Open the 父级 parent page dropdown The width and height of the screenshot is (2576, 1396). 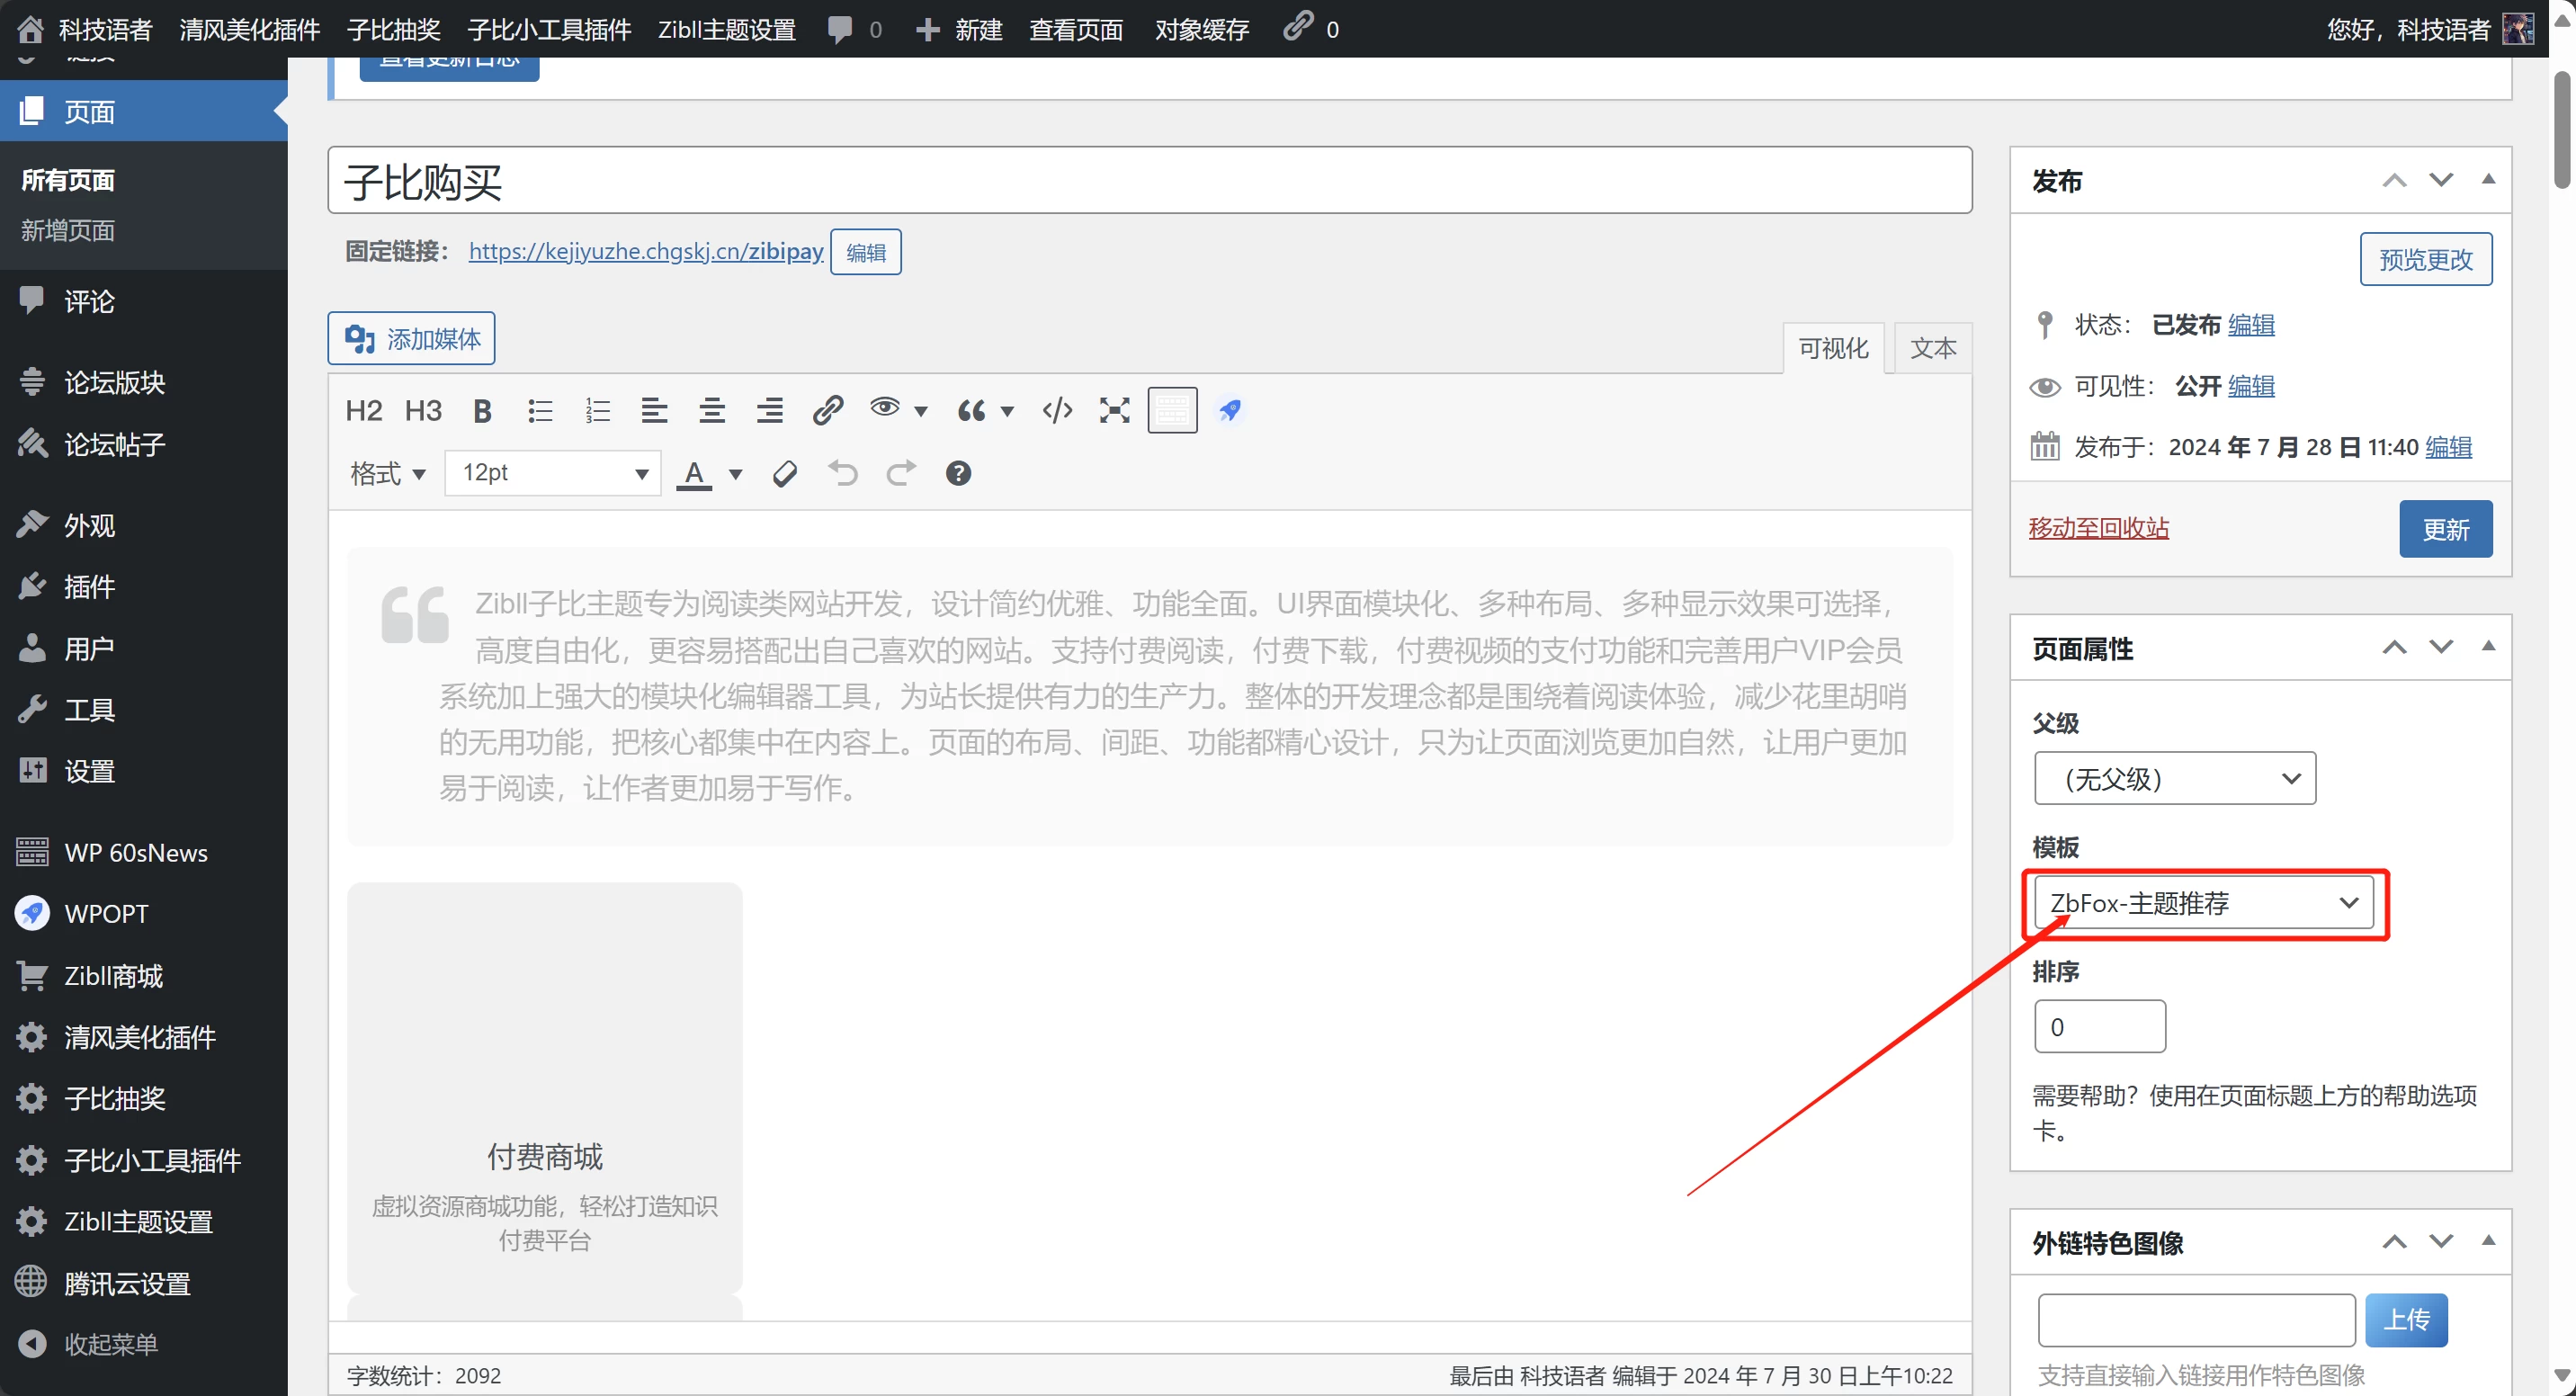point(2174,779)
